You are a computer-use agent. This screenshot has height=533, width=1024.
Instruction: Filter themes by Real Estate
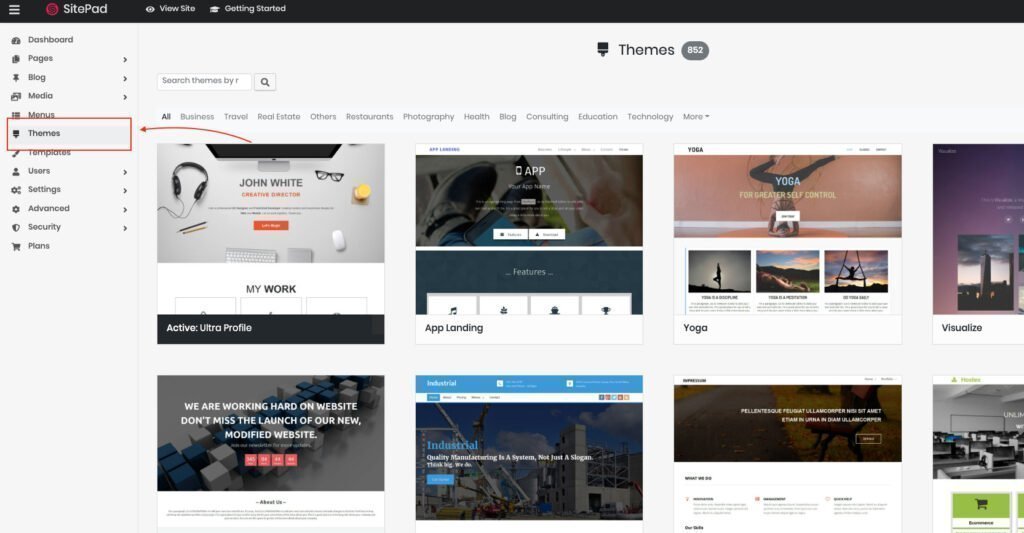pos(279,116)
